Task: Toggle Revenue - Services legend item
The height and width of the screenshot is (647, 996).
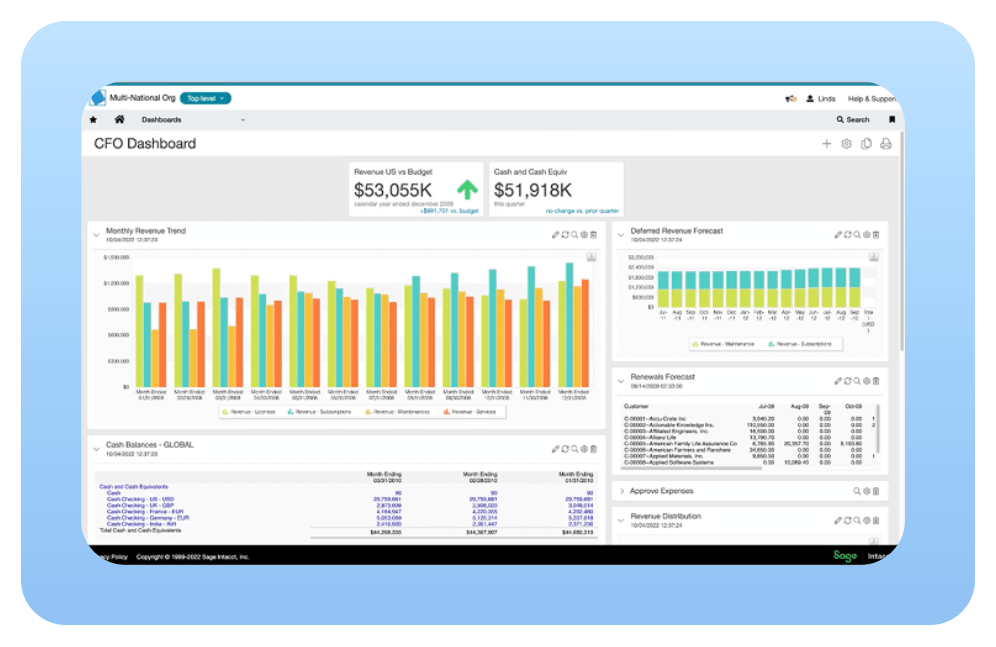Action: (469, 412)
